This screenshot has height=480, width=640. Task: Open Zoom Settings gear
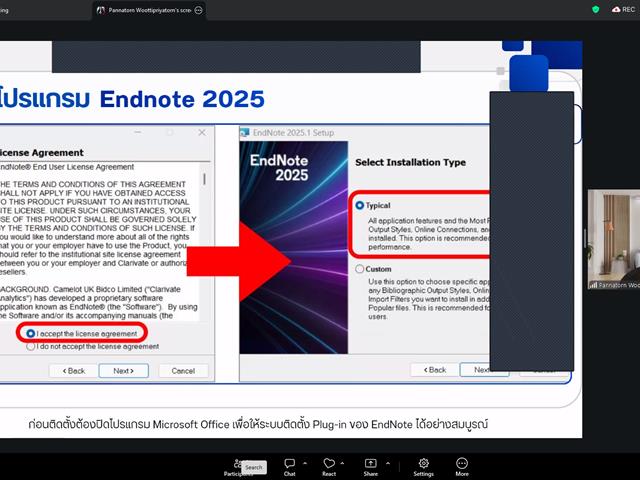(423, 467)
